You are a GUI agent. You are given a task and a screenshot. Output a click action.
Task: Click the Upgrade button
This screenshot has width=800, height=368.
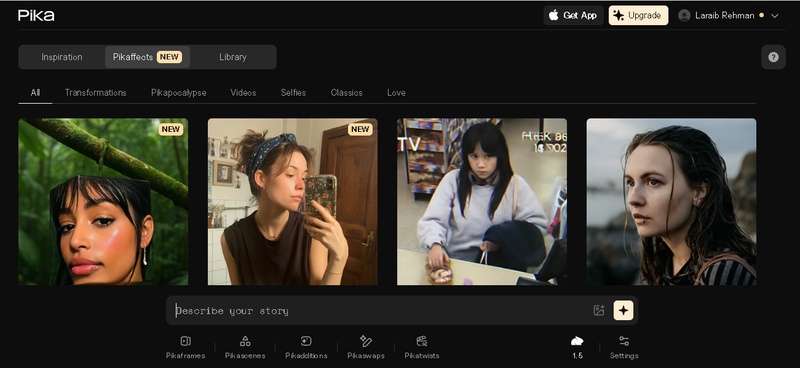click(x=638, y=15)
